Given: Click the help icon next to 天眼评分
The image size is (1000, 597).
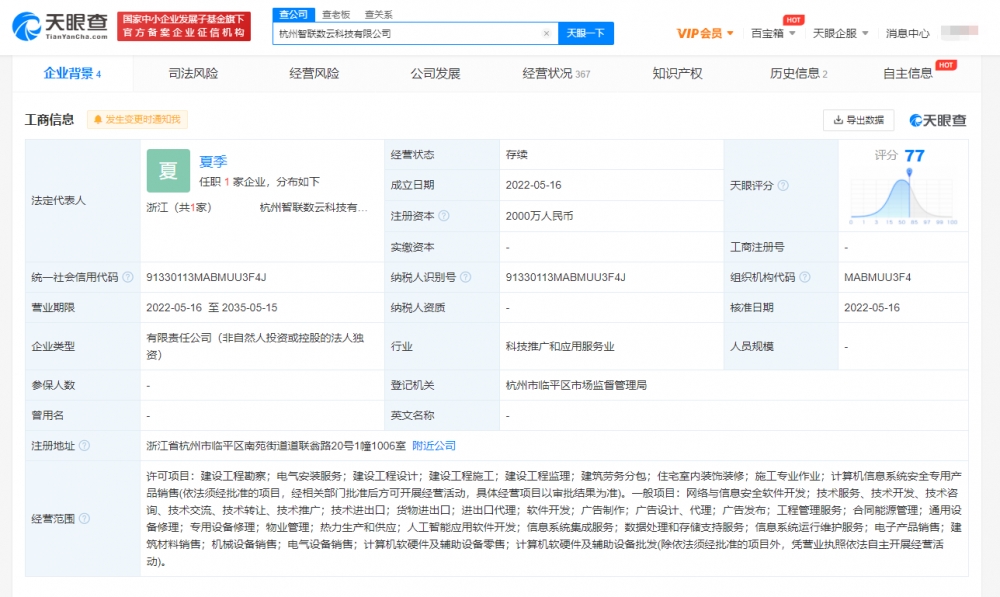Looking at the screenshot, I should [x=783, y=185].
